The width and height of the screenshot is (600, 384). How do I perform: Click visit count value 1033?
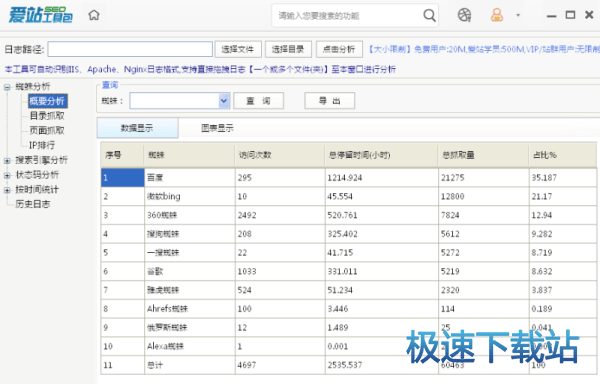click(x=247, y=272)
